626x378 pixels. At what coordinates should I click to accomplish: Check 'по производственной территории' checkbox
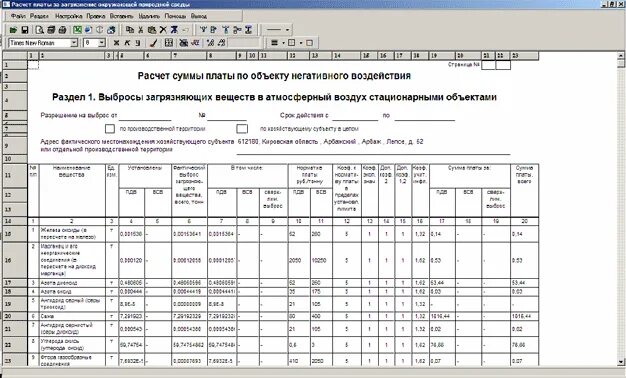tap(110, 129)
